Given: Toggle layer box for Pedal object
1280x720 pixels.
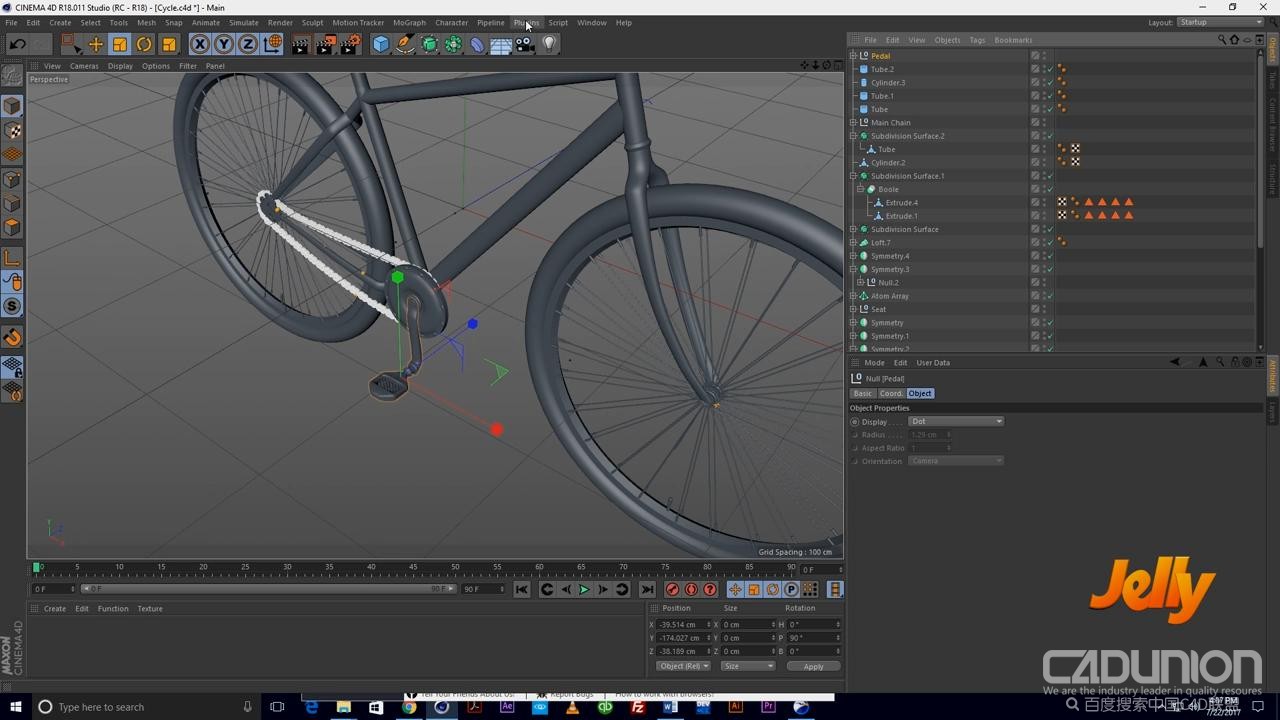Looking at the screenshot, I should [1035, 56].
